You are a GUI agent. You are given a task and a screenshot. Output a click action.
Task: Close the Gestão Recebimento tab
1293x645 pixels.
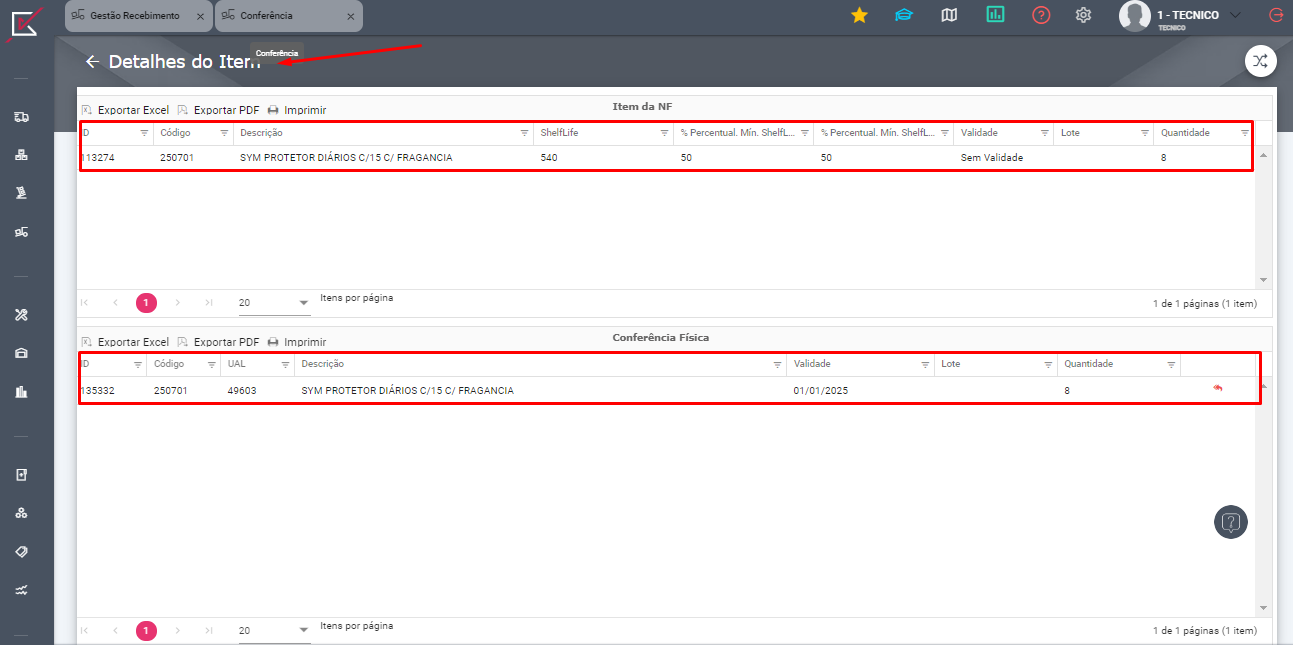click(201, 16)
